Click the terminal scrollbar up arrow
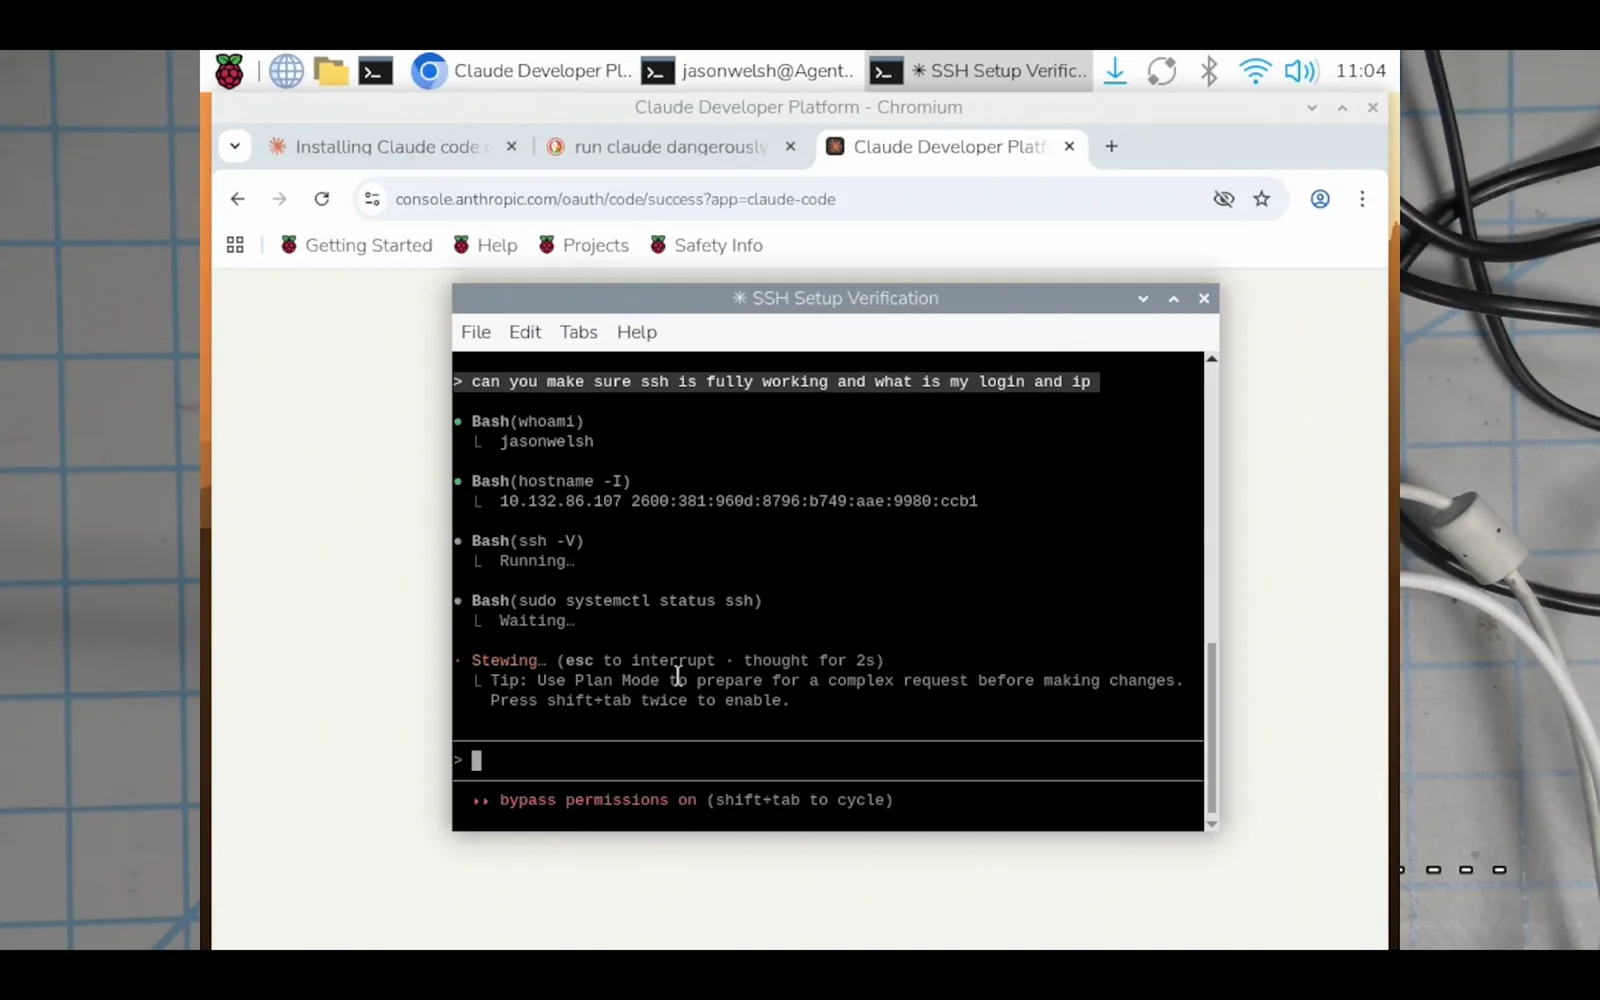Viewport: 1600px width, 1000px height. pos(1212,358)
